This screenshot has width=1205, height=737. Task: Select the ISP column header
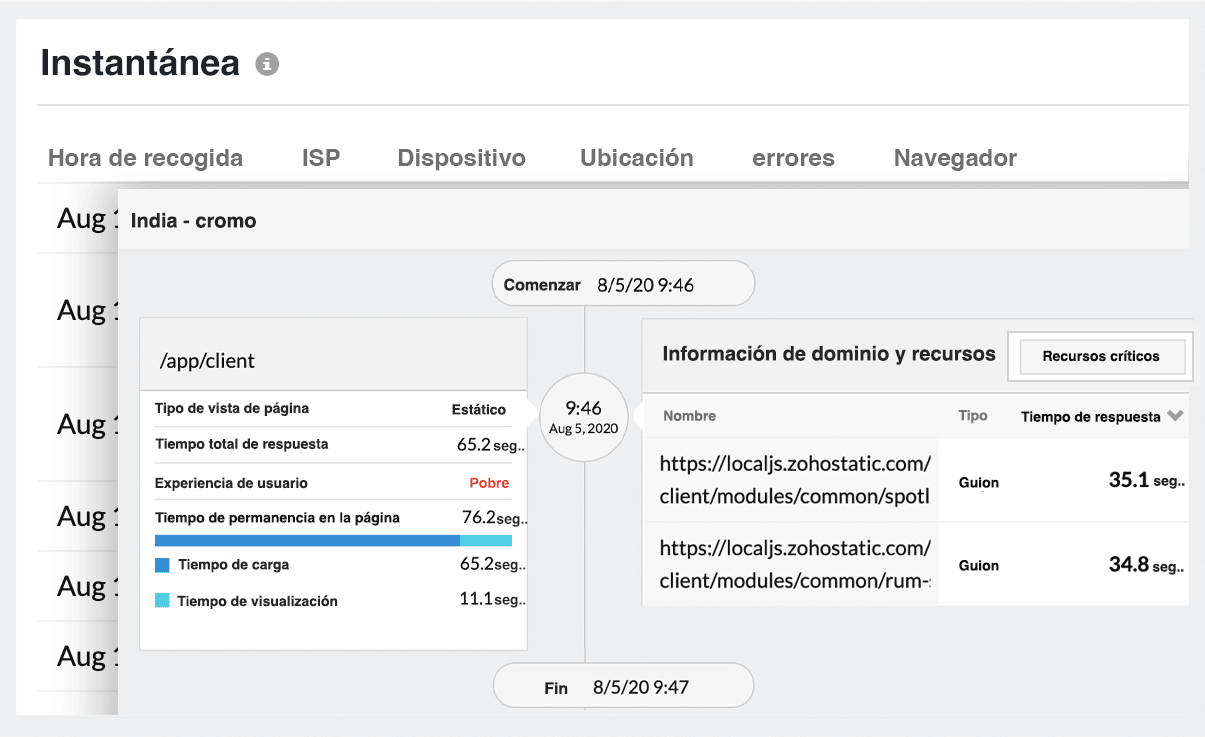320,157
